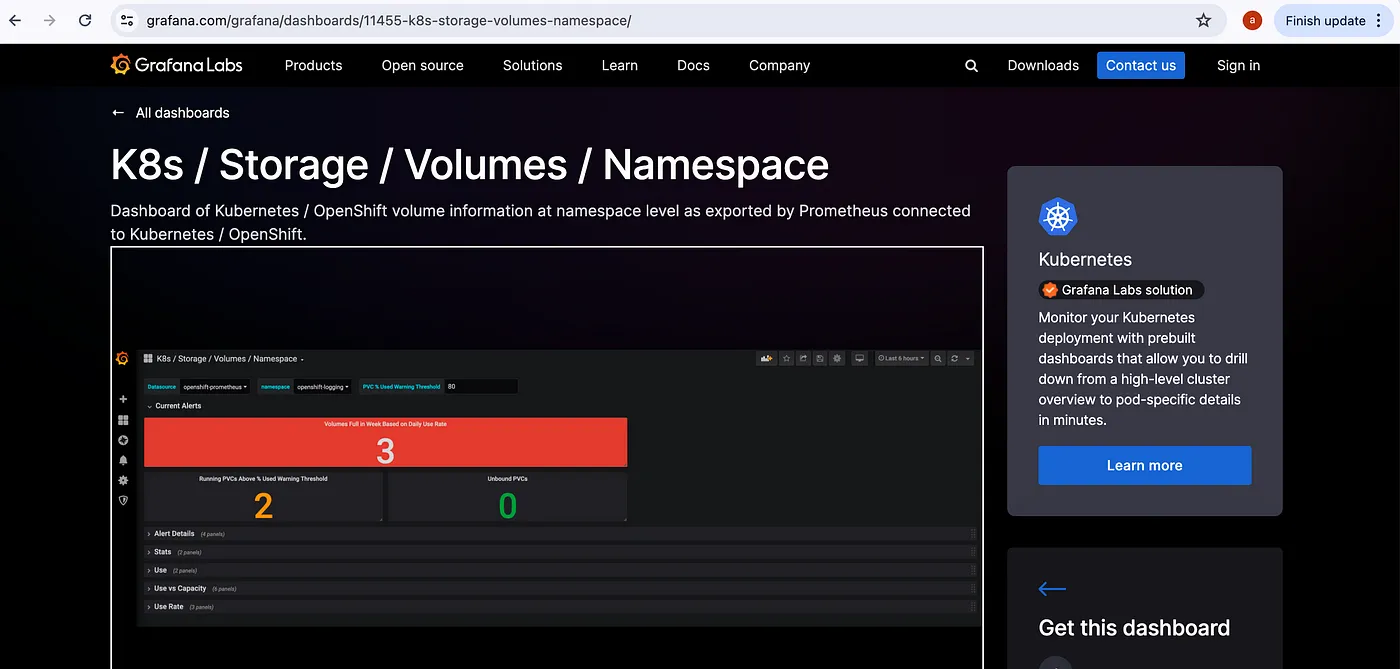Click the Grafana Labs logo
Image resolution: width=1400 pixels, height=669 pixels.
176,65
